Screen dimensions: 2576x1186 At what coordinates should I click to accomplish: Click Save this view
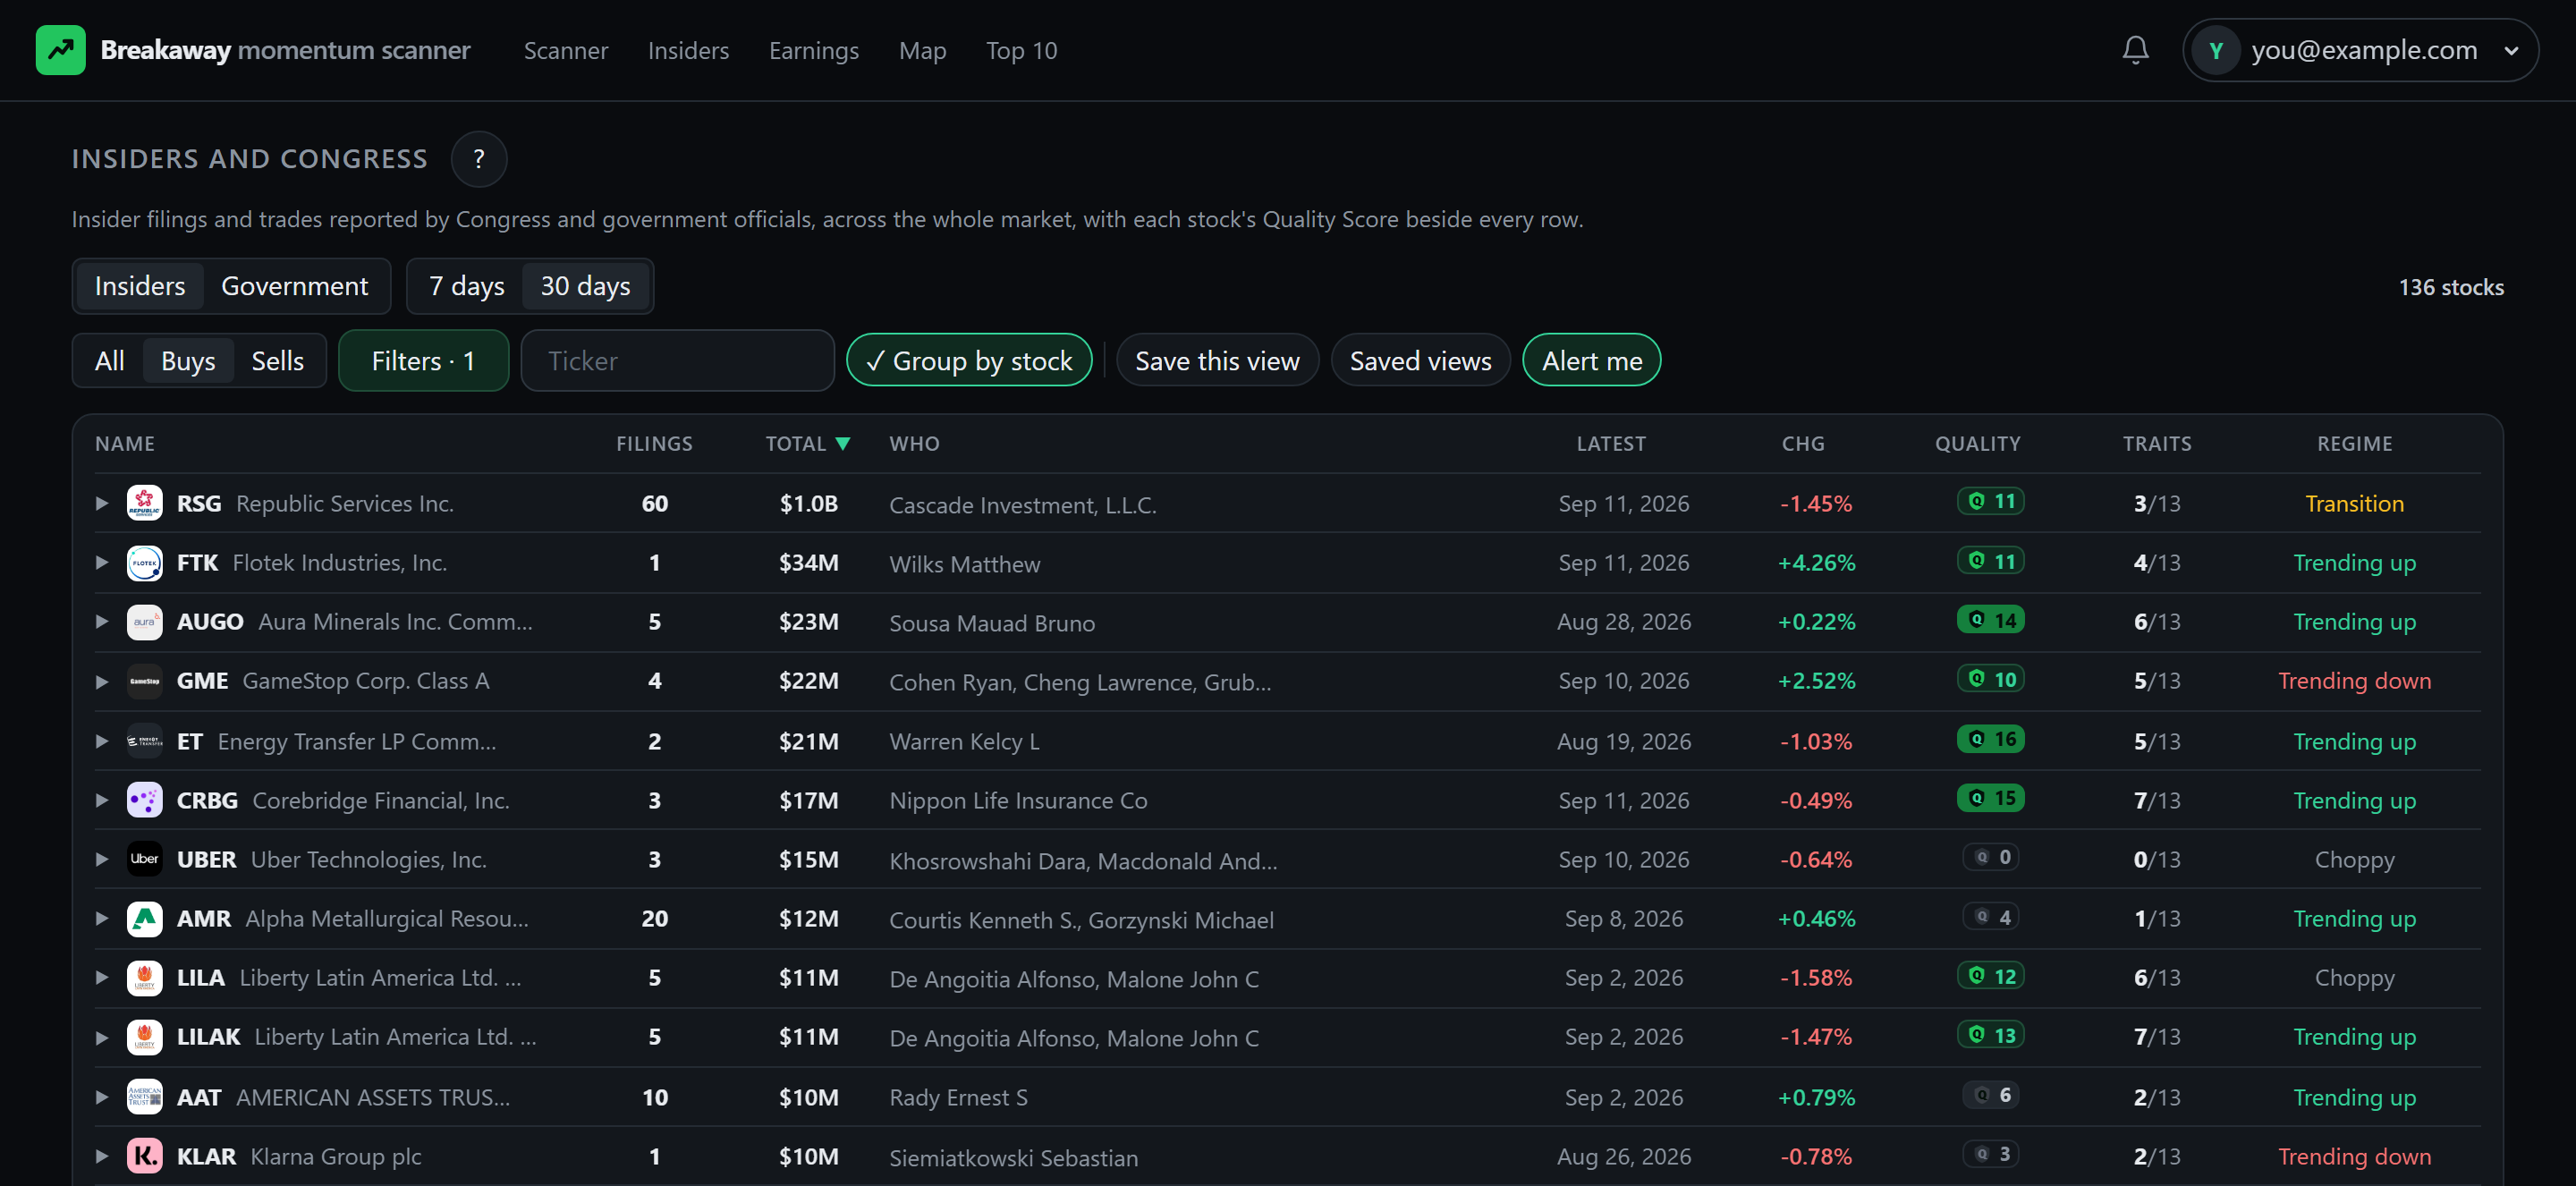pyautogui.click(x=1217, y=360)
